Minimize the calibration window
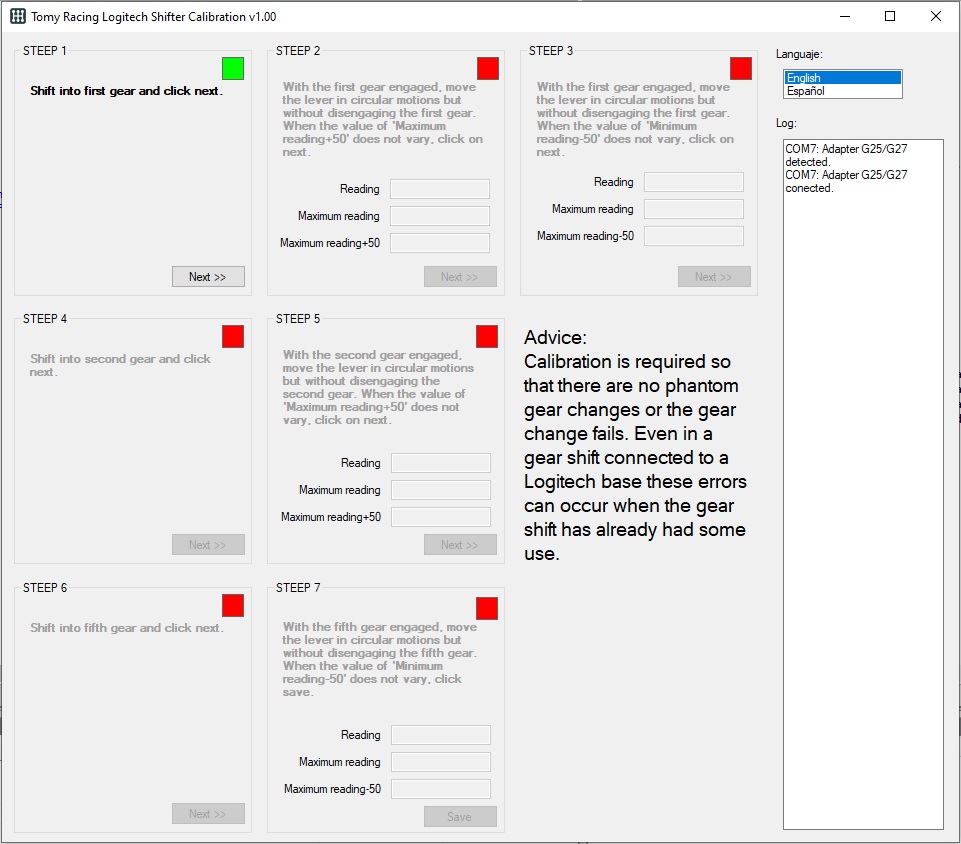The height and width of the screenshot is (844, 961). pyautogui.click(x=845, y=17)
